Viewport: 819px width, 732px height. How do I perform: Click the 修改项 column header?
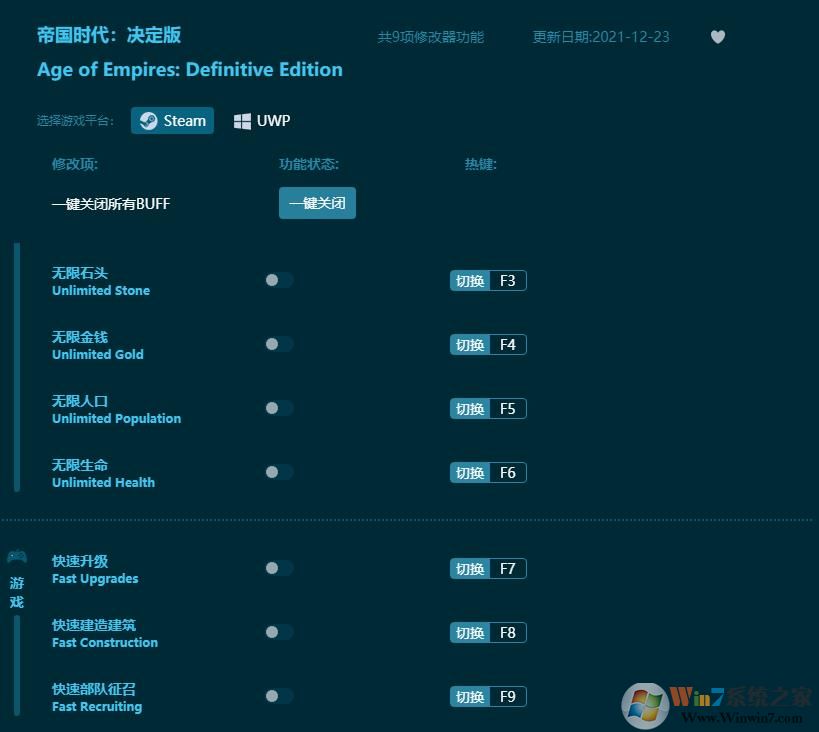tap(75, 164)
